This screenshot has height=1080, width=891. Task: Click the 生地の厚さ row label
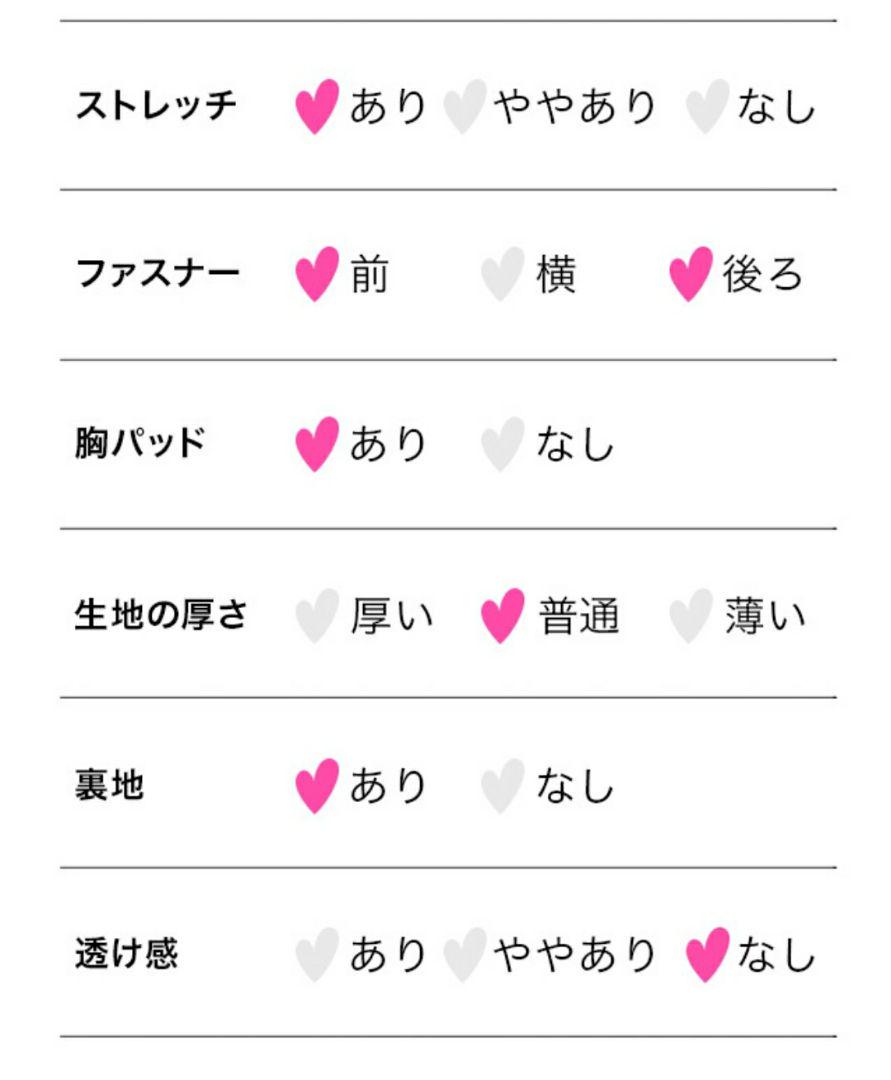[x=160, y=614]
